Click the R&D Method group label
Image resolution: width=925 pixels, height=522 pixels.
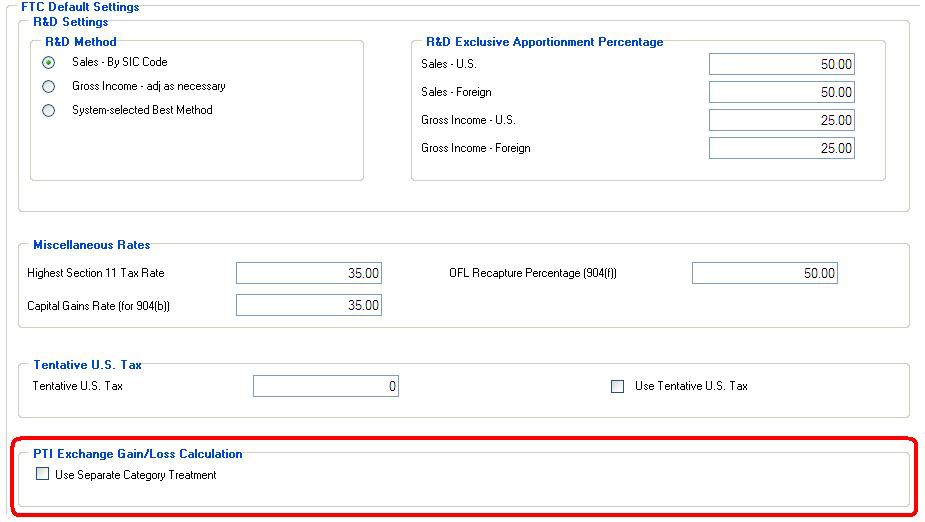(x=81, y=42)
